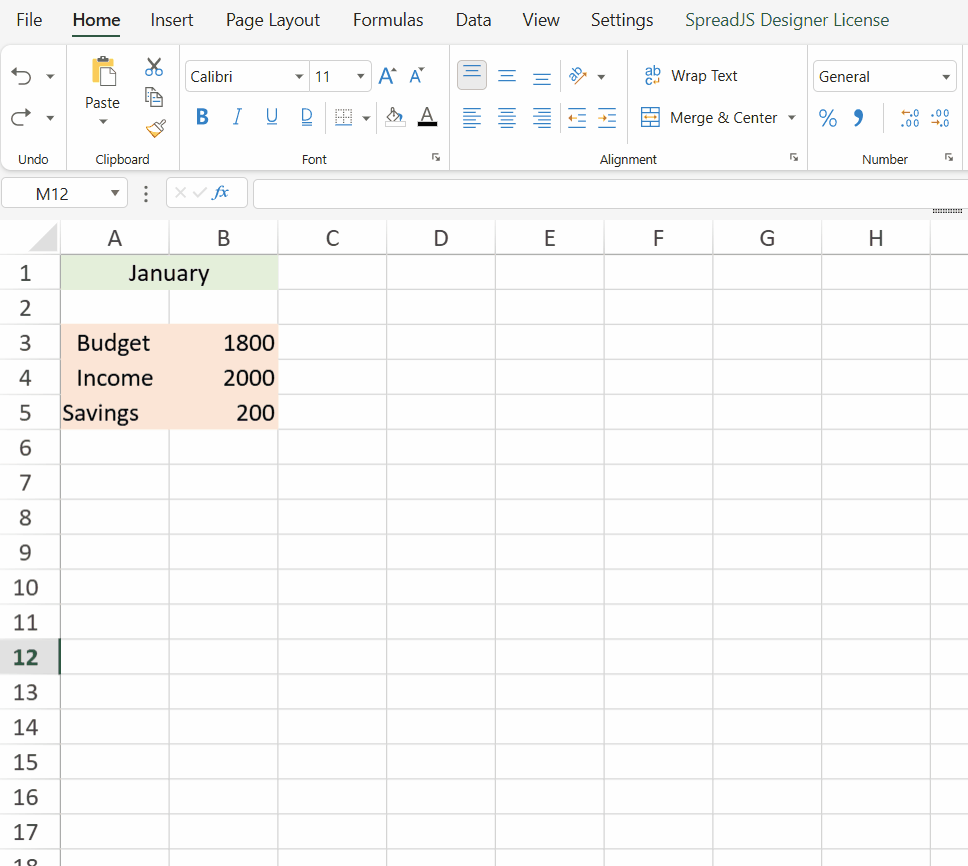Toggle Middle Align for cells
Image resolution: width=968 pixels, height=866 pixels.
pyautogui.click(x=507, y=76)
